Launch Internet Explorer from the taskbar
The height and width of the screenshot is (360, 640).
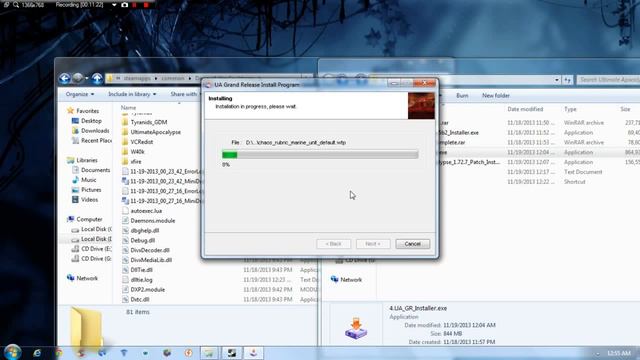click(37, 353)
